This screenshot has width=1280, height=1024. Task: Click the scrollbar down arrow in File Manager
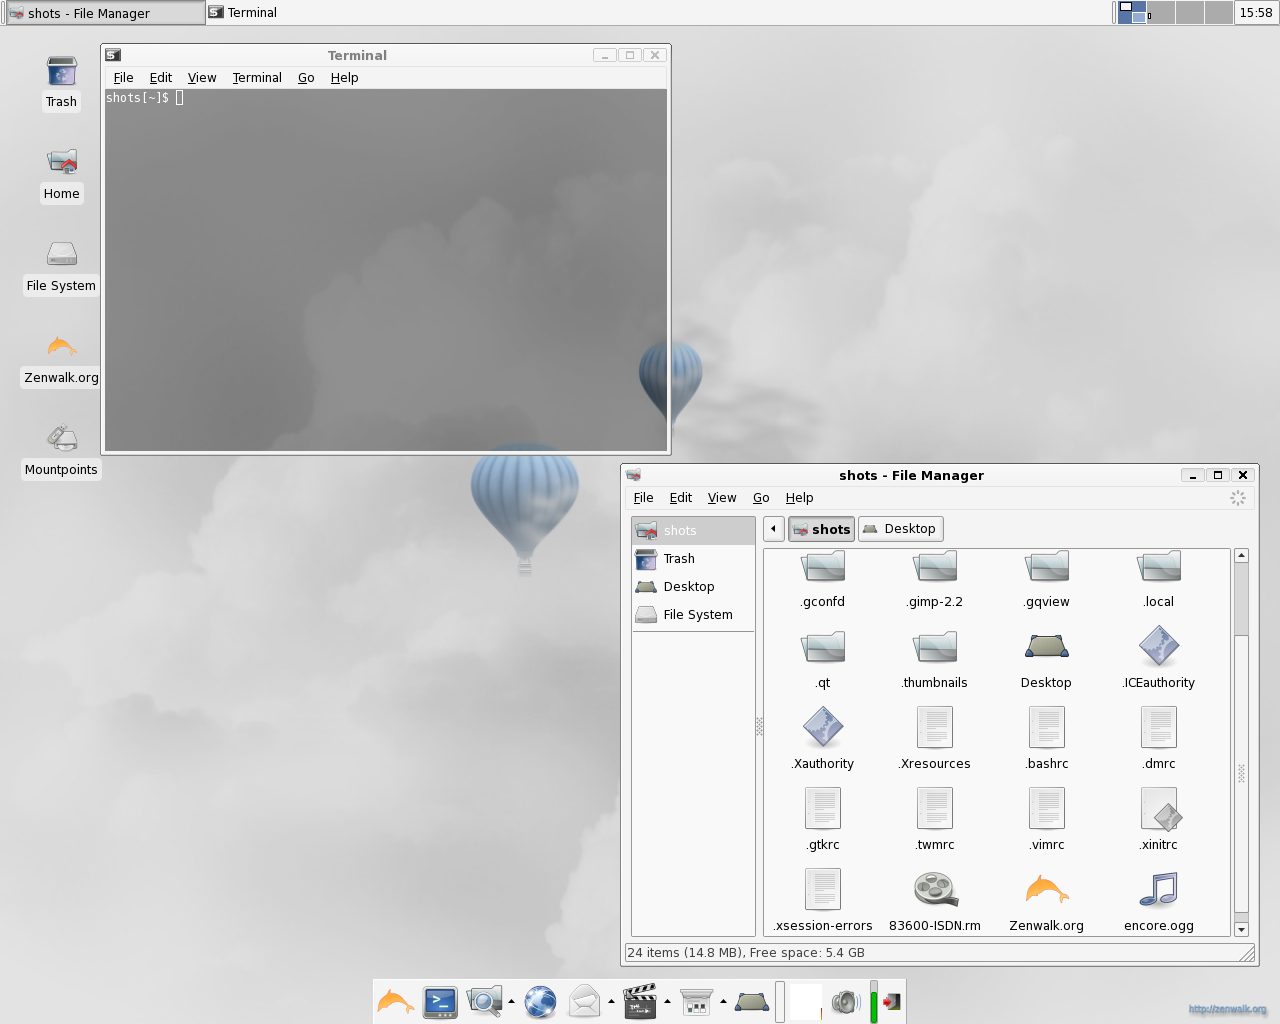[x=1241, y=930]
